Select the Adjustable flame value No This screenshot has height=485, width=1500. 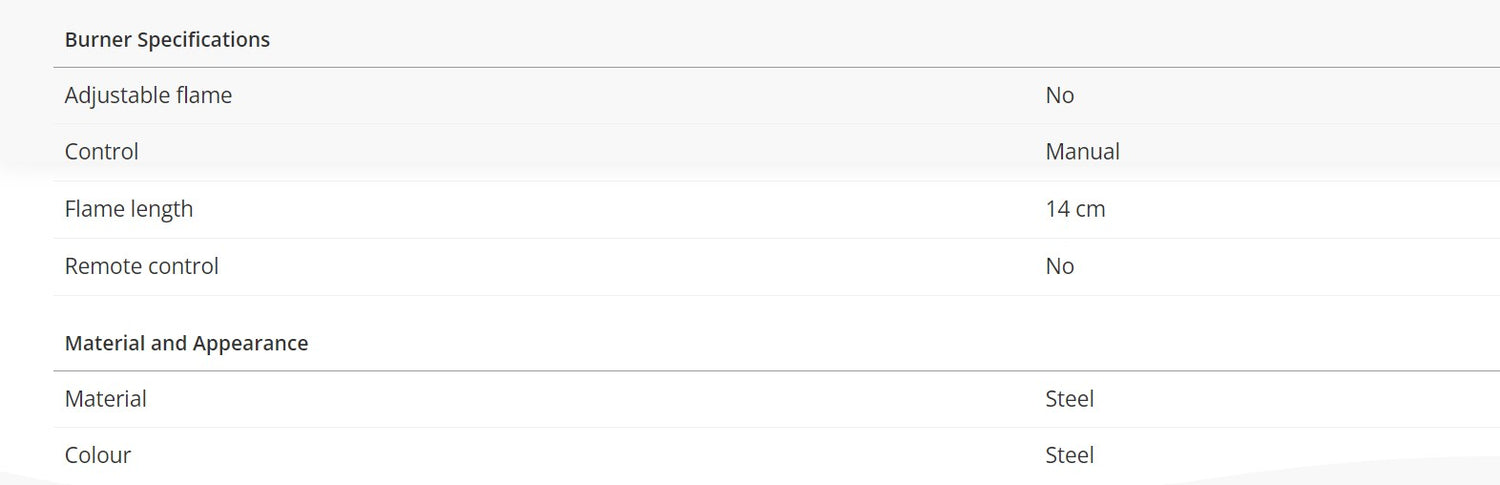click(x=1059, y=95)
